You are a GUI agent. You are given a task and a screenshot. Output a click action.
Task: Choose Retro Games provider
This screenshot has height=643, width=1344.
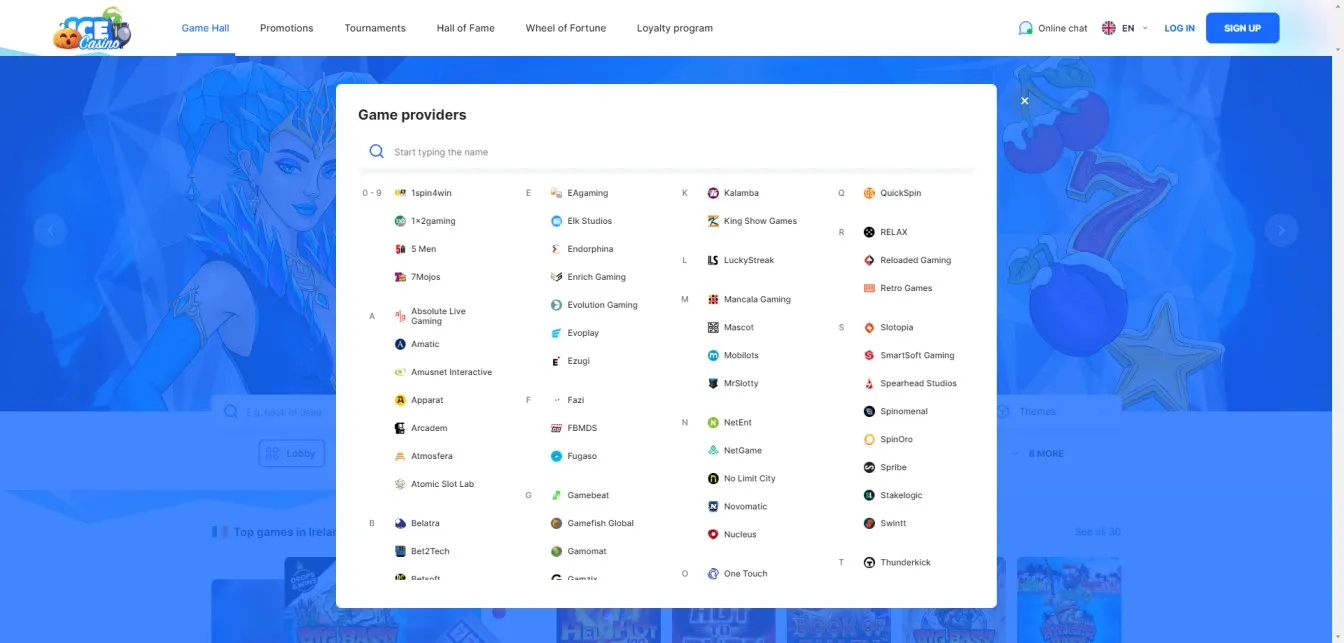(898, 288)
